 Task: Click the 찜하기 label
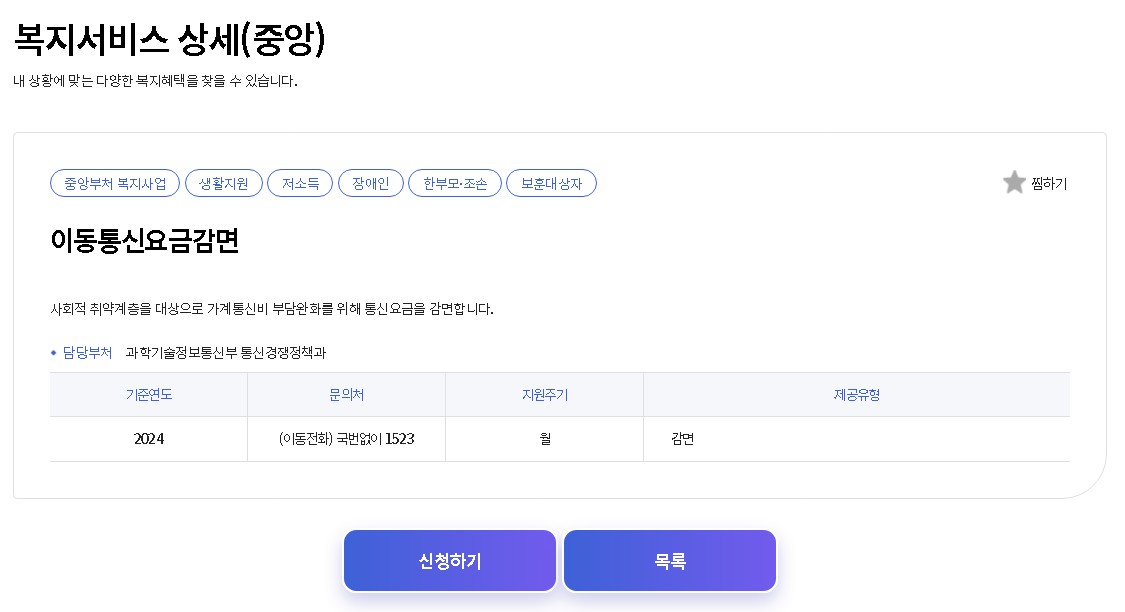(1047, 184)
